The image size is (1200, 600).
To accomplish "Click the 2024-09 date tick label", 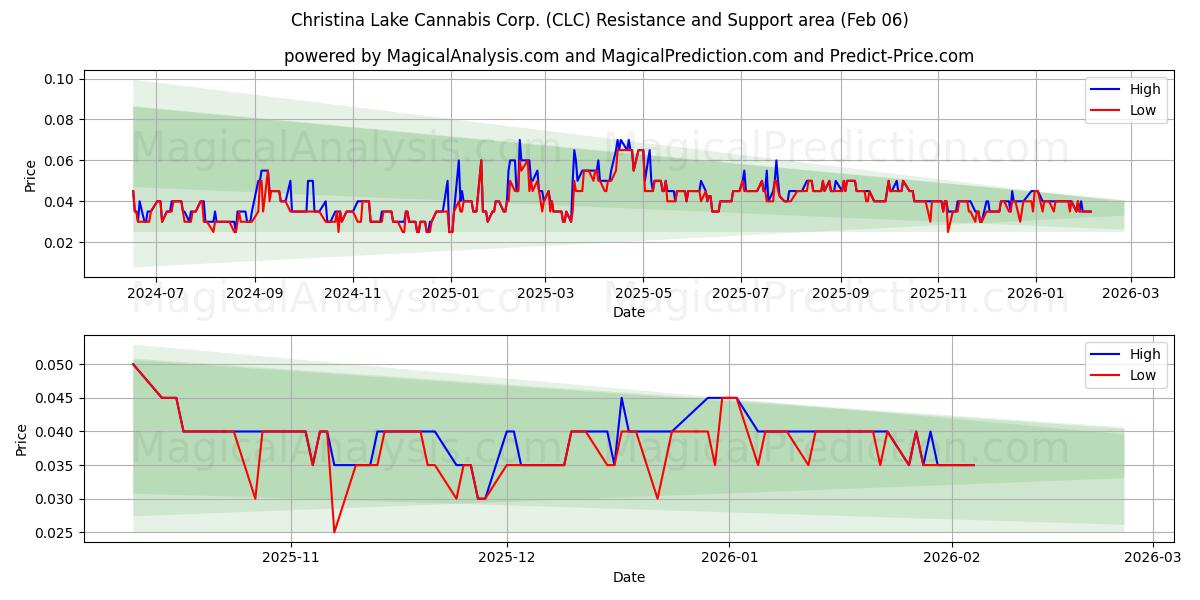I will click(x=255, y=293).
